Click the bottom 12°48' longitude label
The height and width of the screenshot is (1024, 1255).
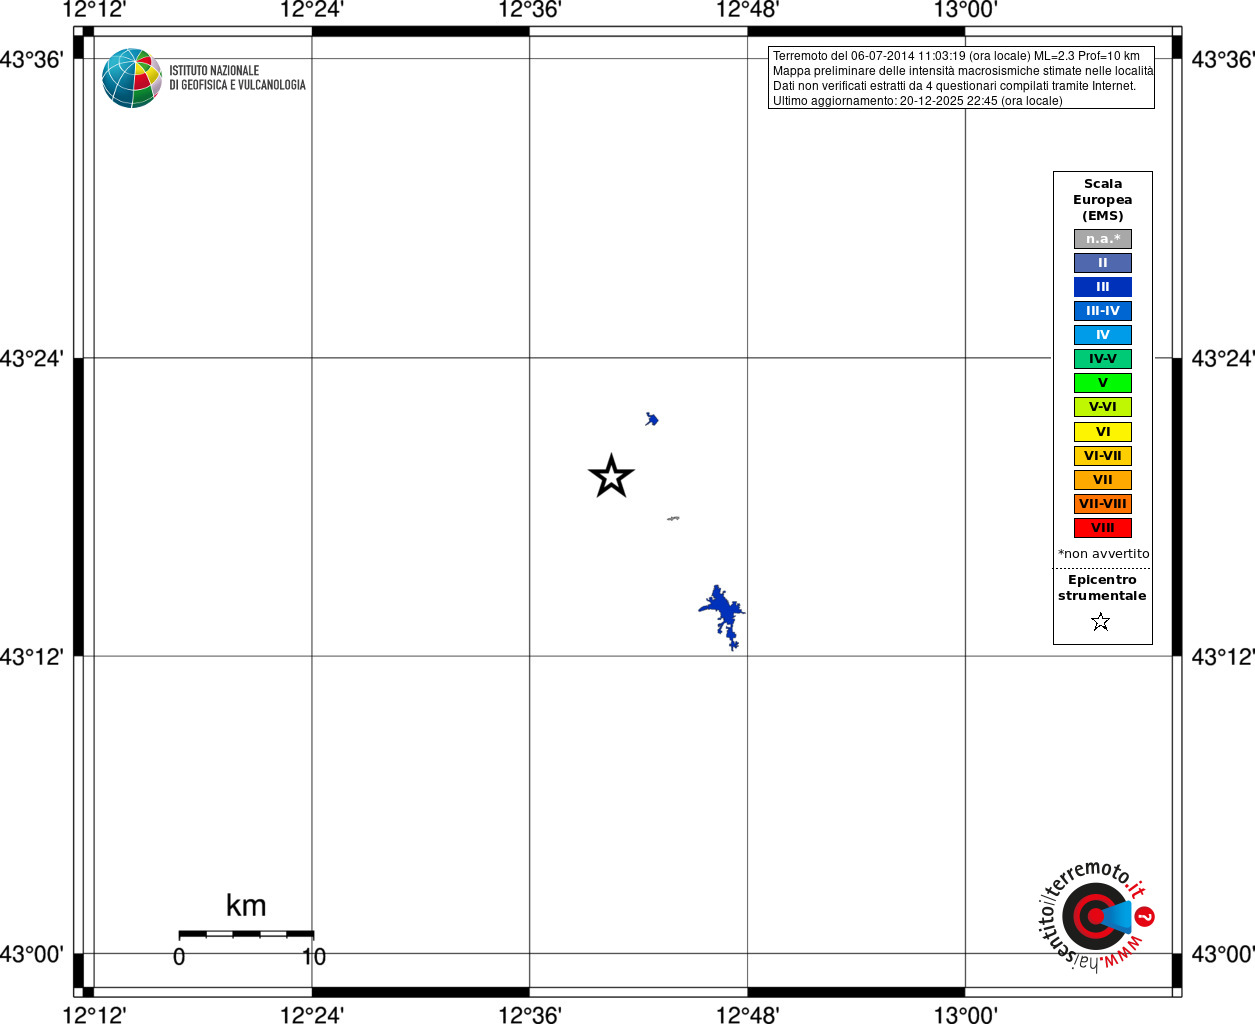(747, 1015)
